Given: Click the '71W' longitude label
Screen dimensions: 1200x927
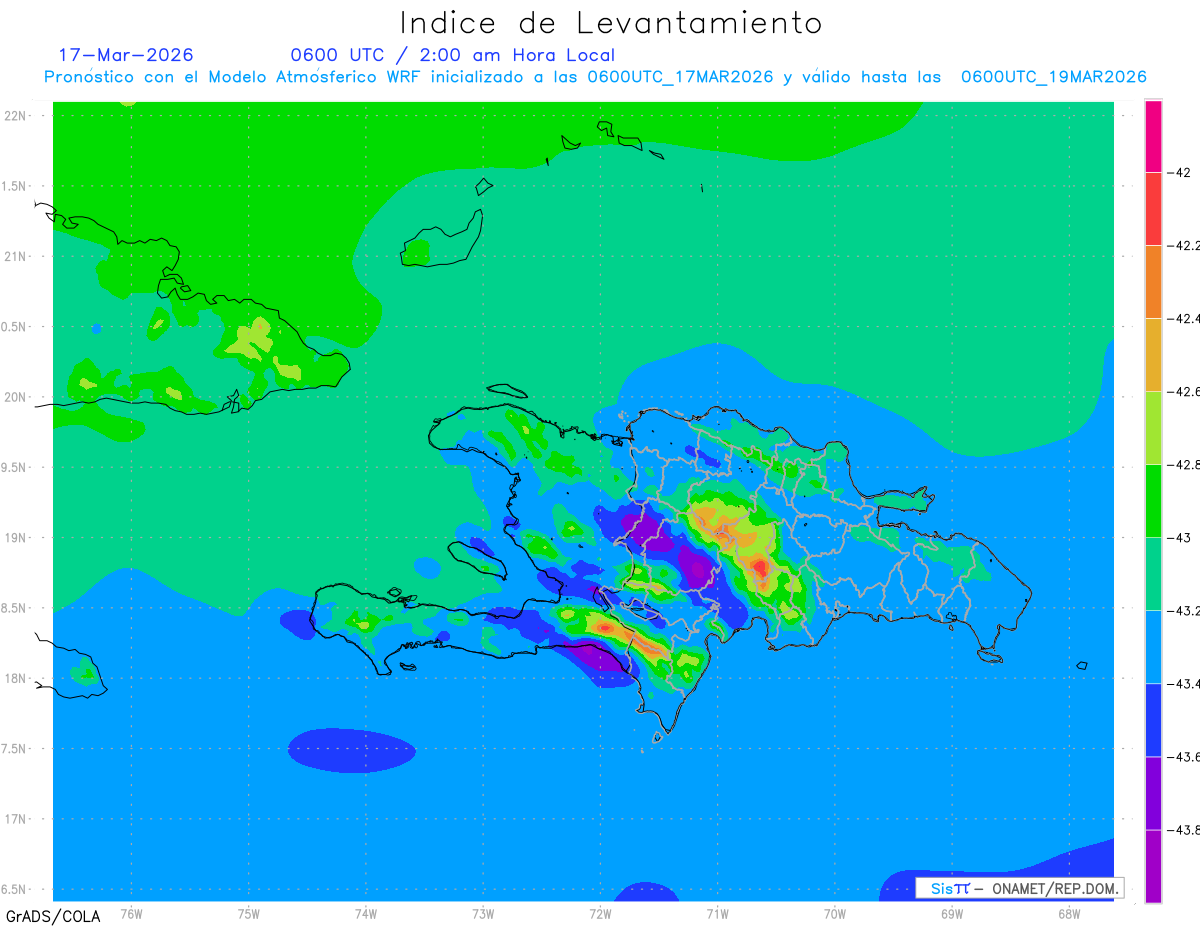Looking at the screenshot, I should [717, 913].
